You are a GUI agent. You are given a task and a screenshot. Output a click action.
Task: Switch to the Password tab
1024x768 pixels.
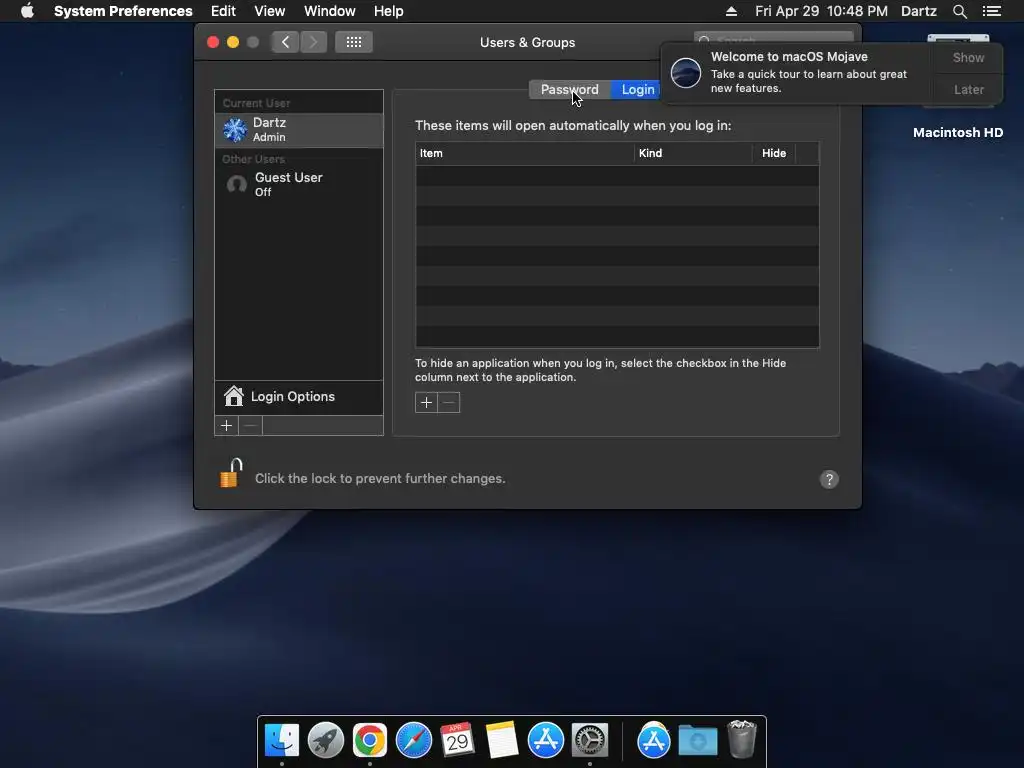[x=569, y=89]
